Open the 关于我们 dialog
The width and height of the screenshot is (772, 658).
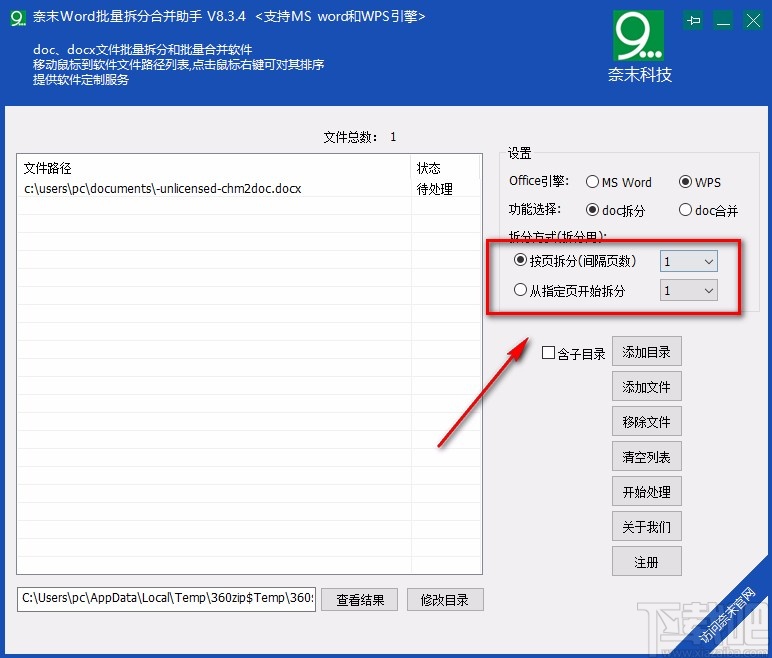646,526
